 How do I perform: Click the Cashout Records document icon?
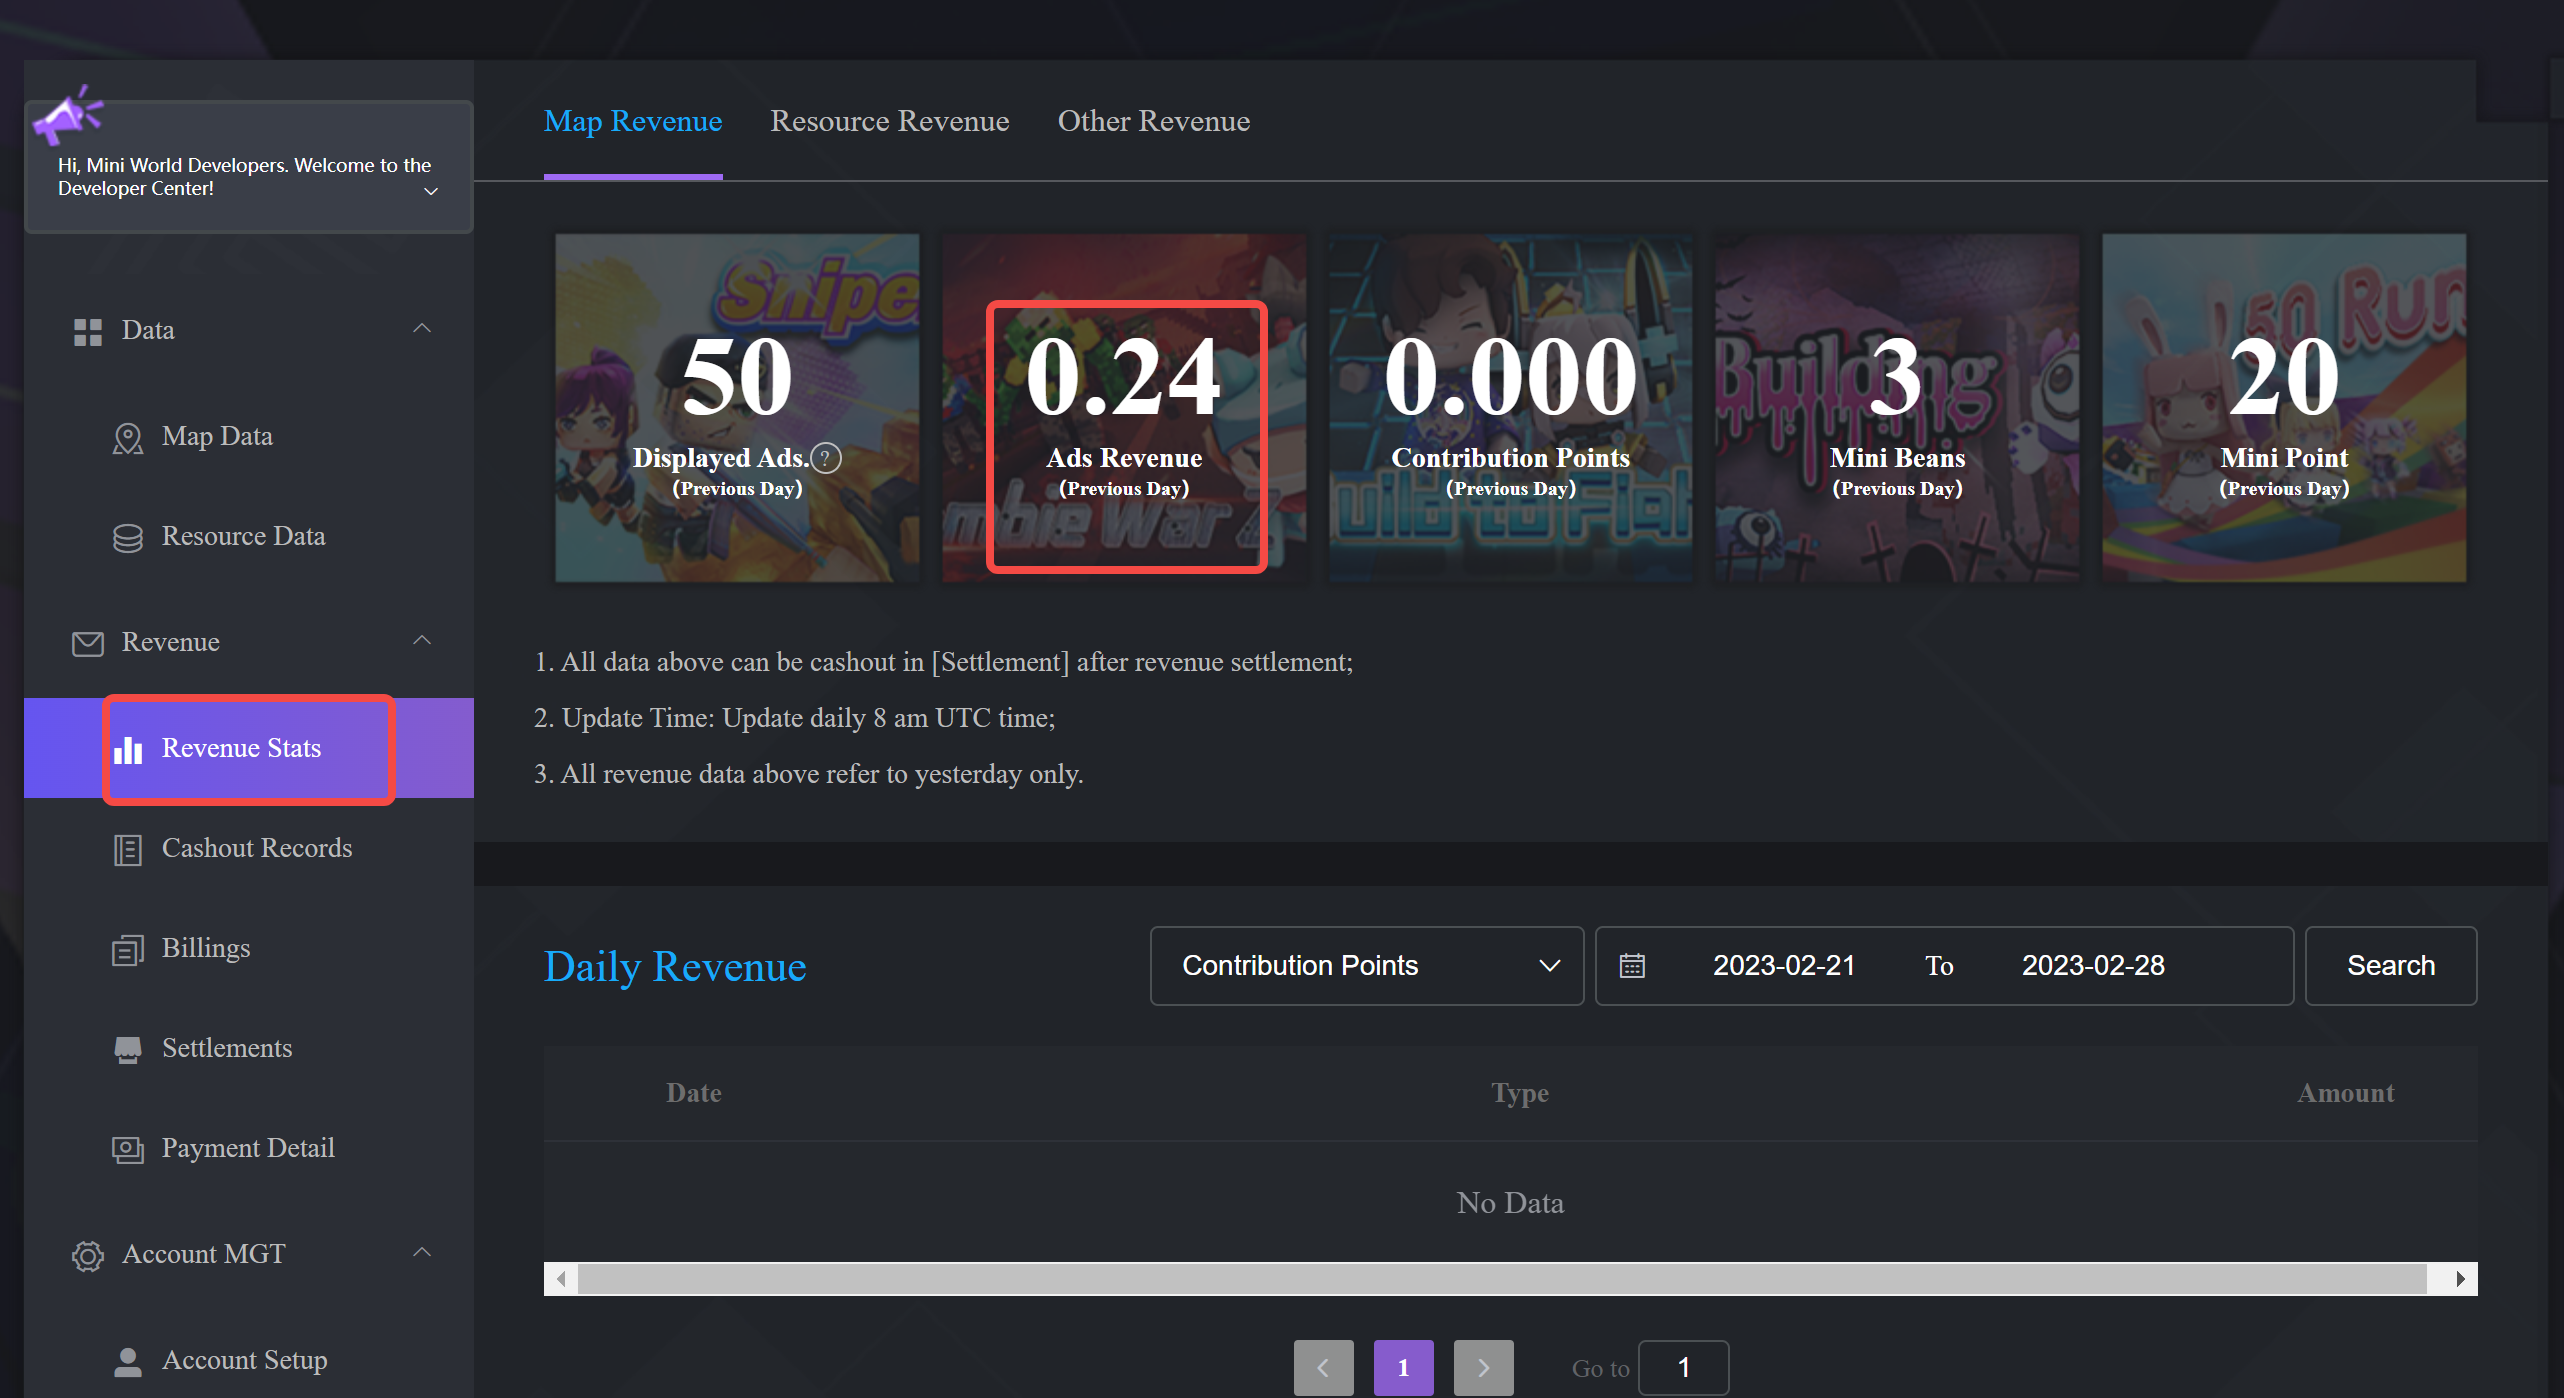tap(127, 850)
